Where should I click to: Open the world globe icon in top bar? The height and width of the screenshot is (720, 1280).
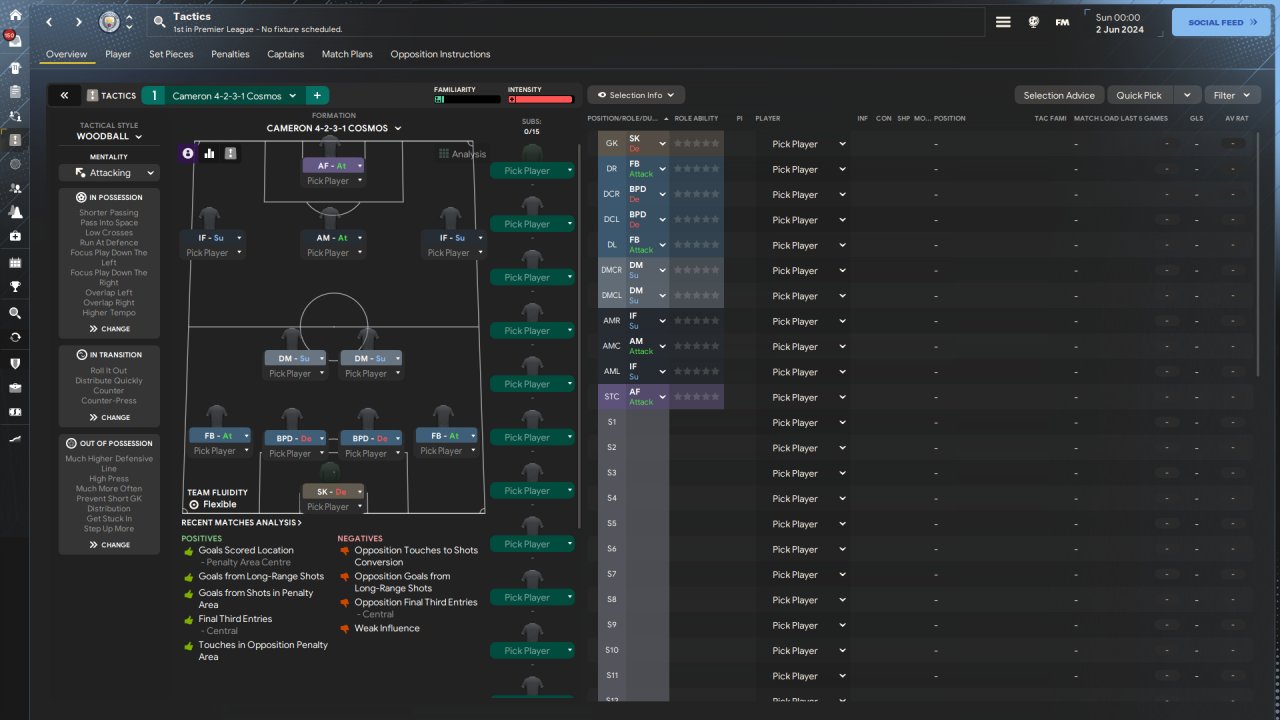click(1034, 22)
